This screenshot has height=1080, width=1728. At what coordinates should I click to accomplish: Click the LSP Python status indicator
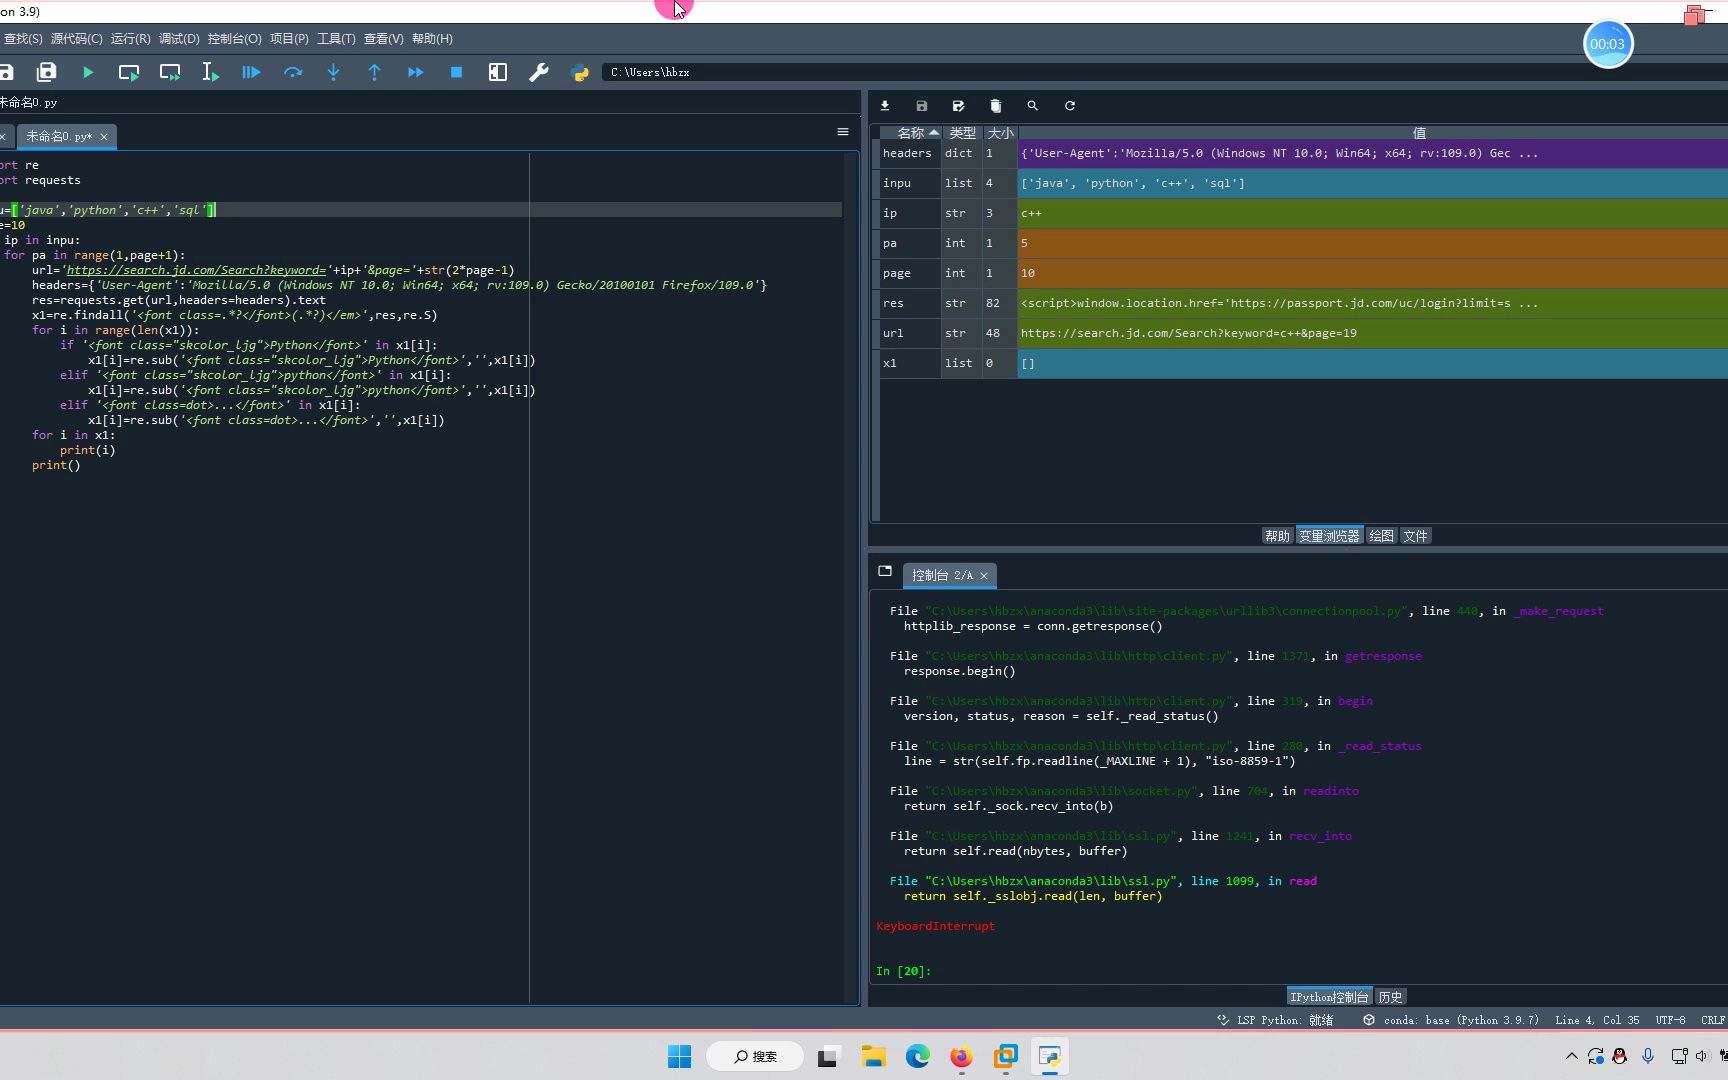1275,1020
